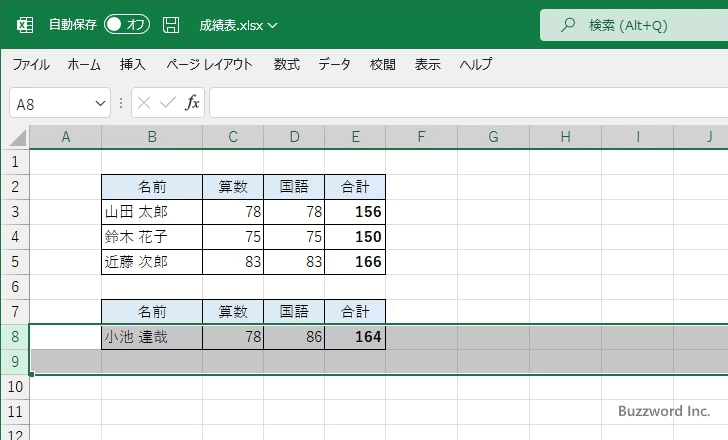728x440 pixels.
Task: Select row 7 header
Action: [15, 312]
